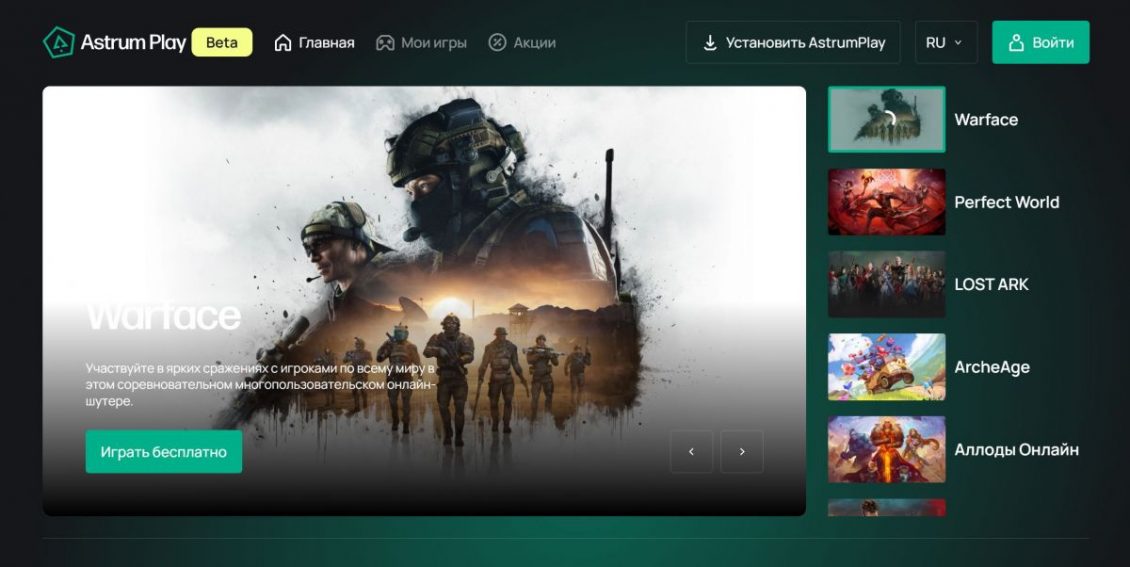Select the Warface thumbnail in the list
Viewport: 1130px width, 567px height.
[886, 119]
